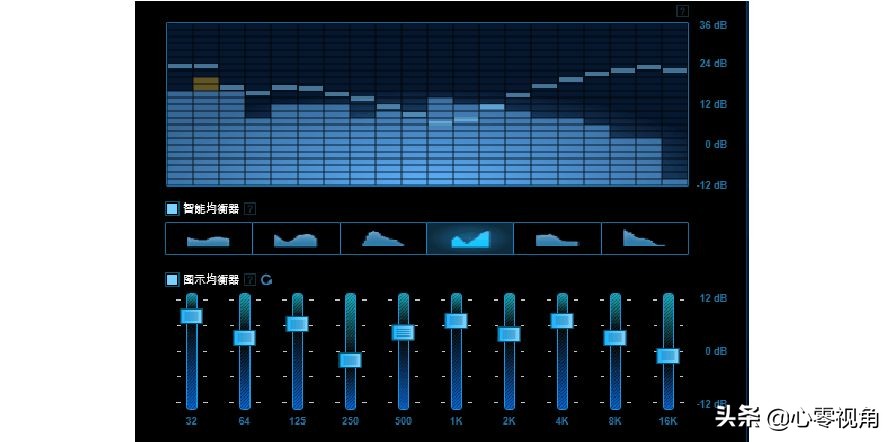
Task: Choose the third smart equalizer preset curve
Action: [383, 238]
